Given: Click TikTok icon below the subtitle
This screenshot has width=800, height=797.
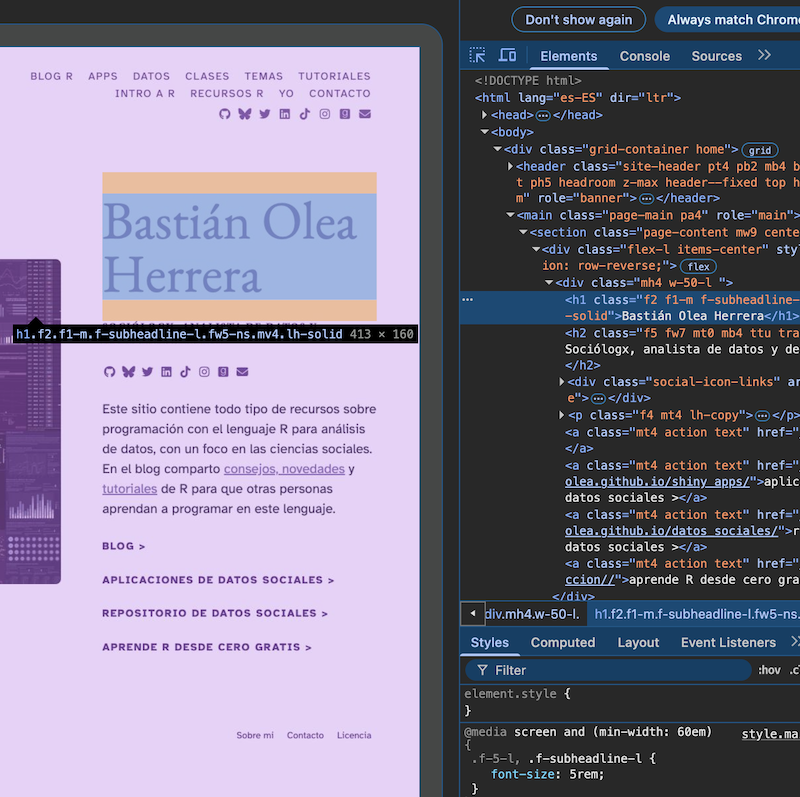Looking at the screenshot, I should [185, 372].
